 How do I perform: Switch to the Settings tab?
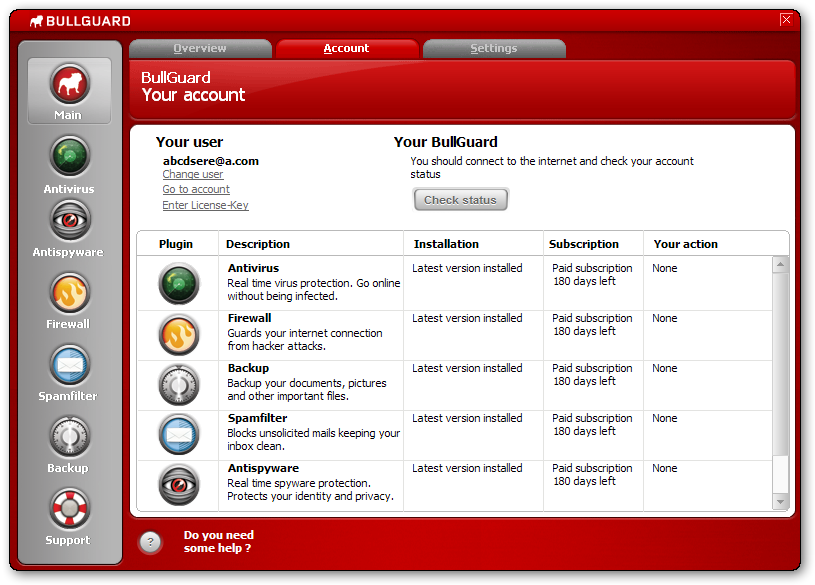point(494,48)
